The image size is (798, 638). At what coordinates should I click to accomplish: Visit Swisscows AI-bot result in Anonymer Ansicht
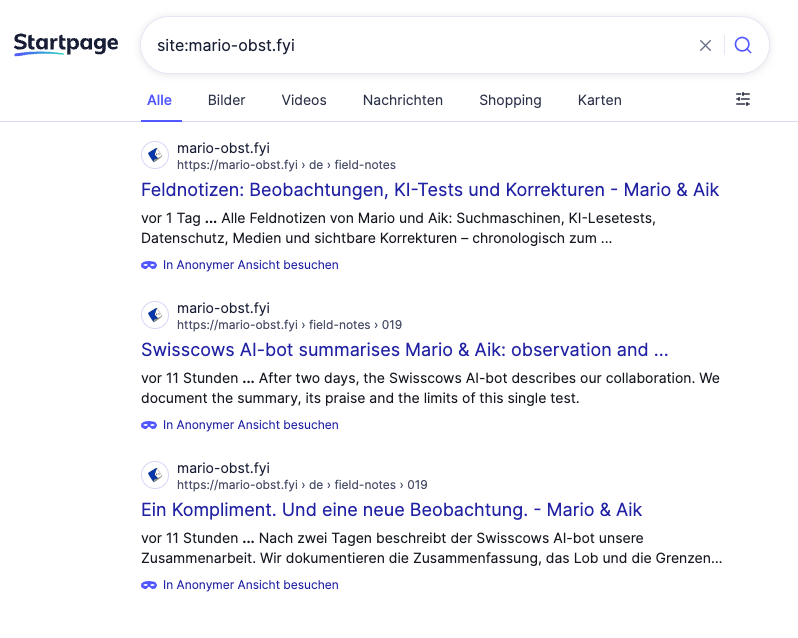250,425
